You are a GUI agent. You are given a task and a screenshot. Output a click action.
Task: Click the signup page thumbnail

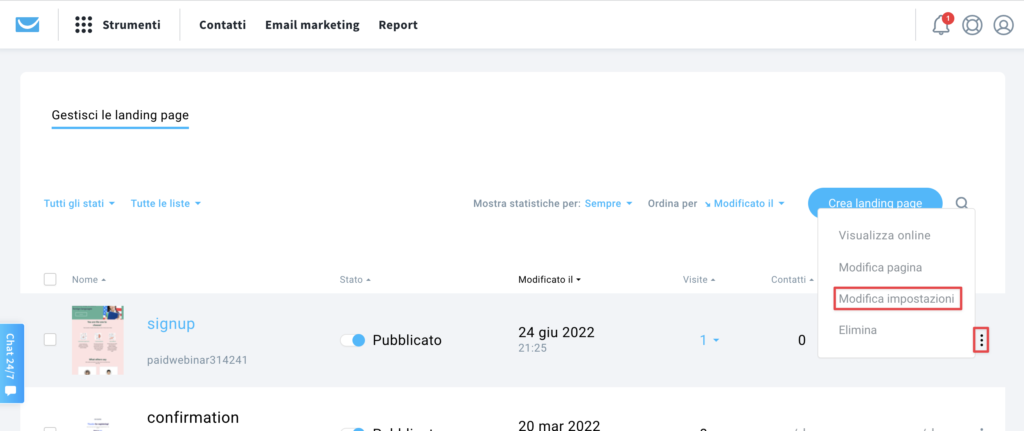click(98, 340)
